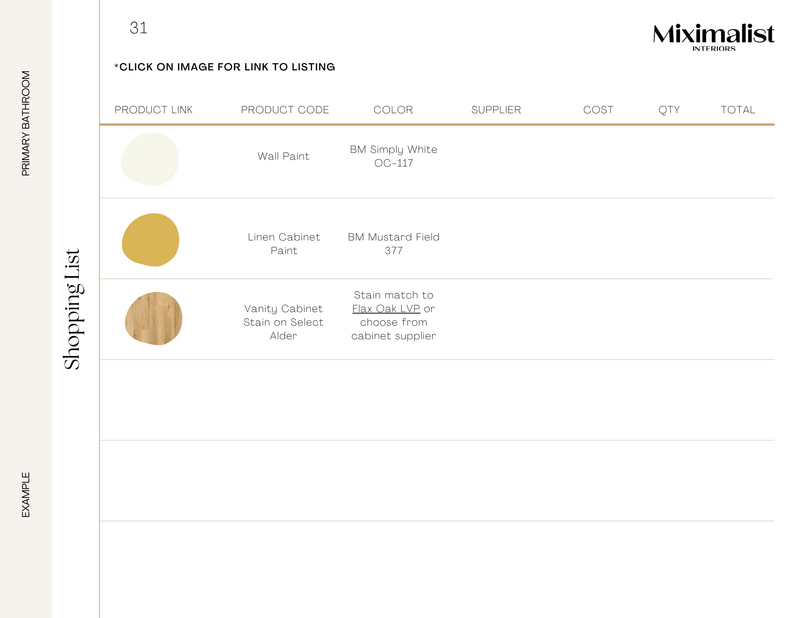The image size is (800, 618).
Task: Click the Shopping List sidebar title
Action: [73, 309]
